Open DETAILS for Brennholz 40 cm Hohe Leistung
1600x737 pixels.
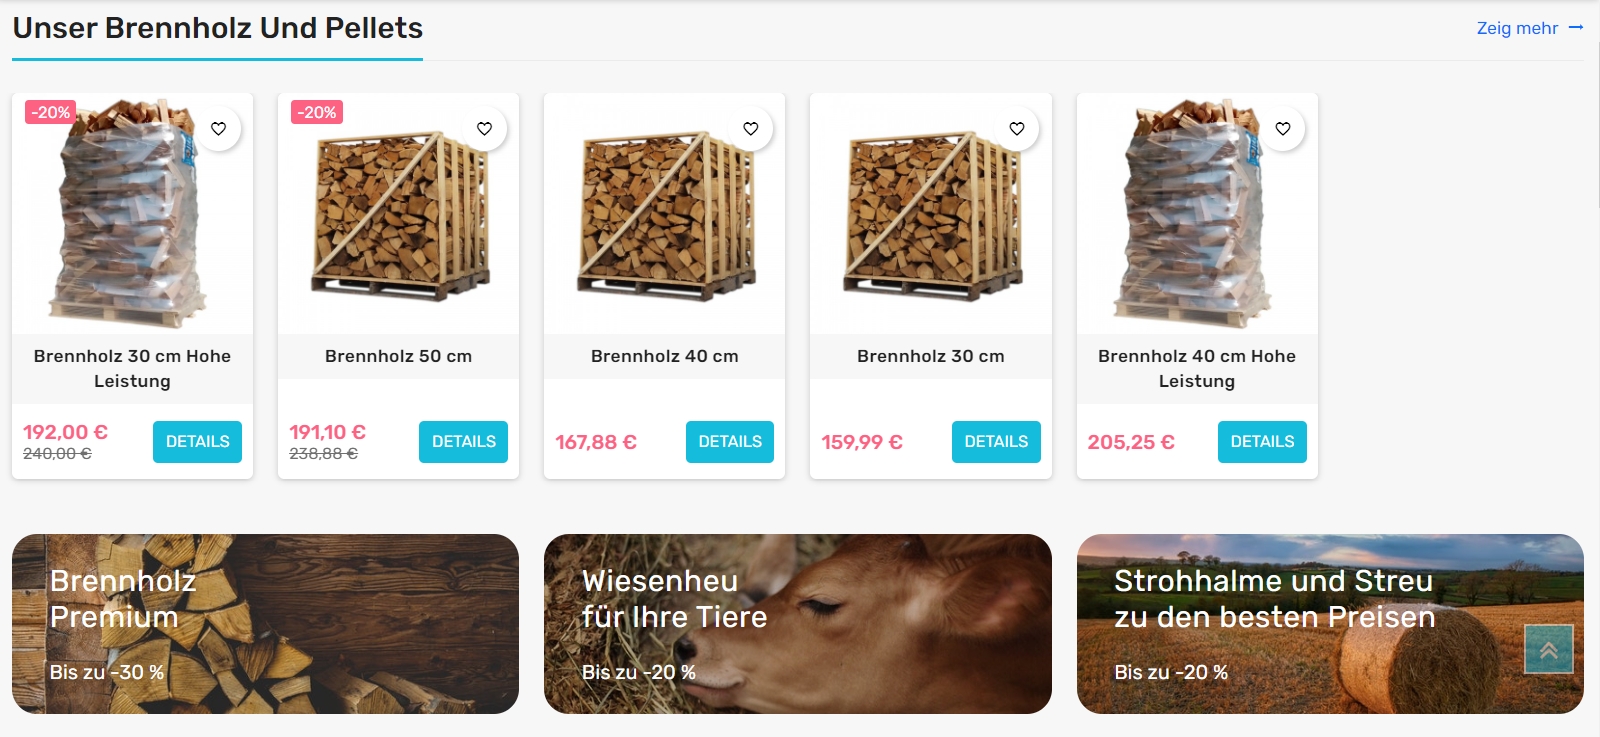1262,442
